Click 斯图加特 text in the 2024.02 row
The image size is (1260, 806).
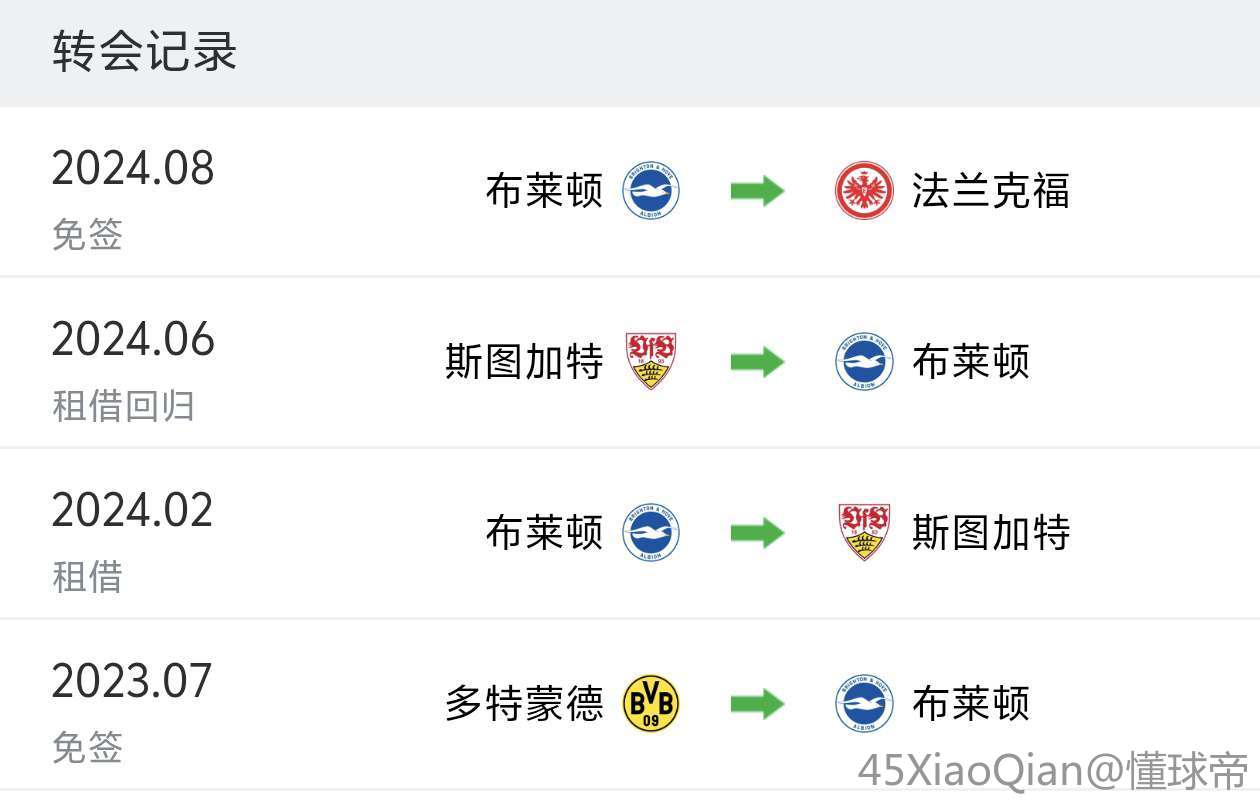click(x=990, y=532)
